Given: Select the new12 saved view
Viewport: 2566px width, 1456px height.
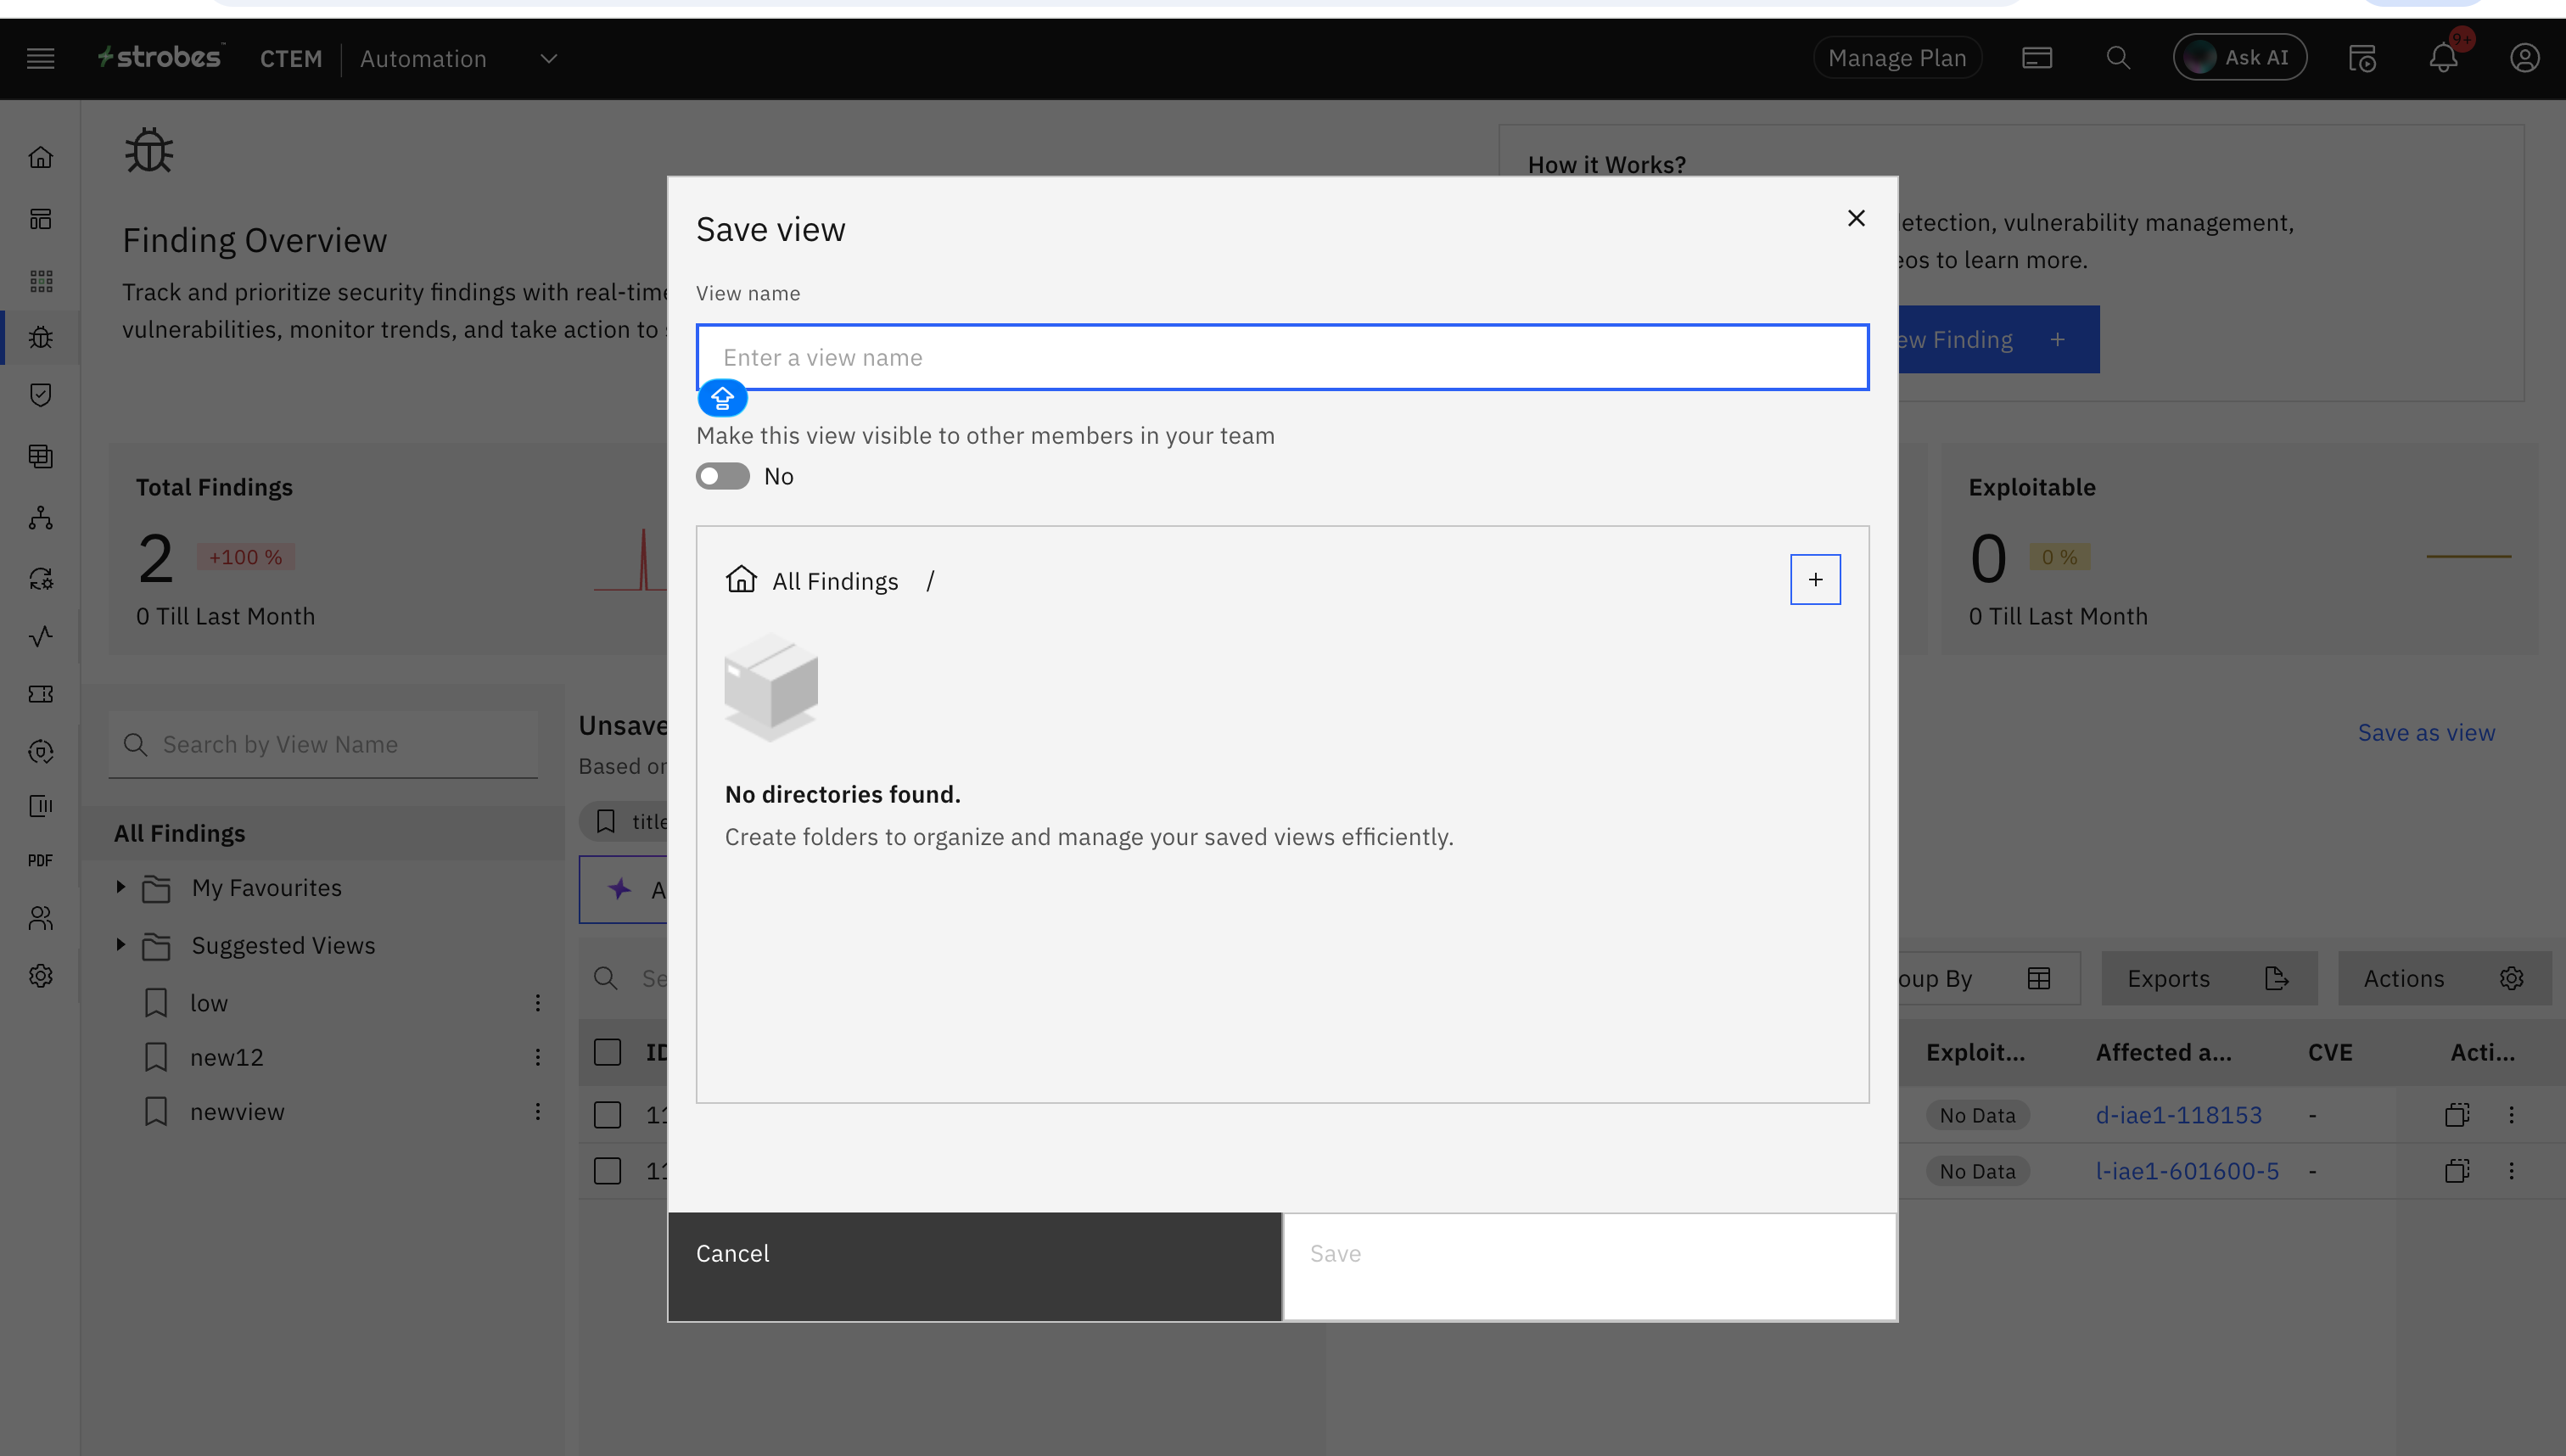Looking at the screenshot, I should coord(227,1057).
